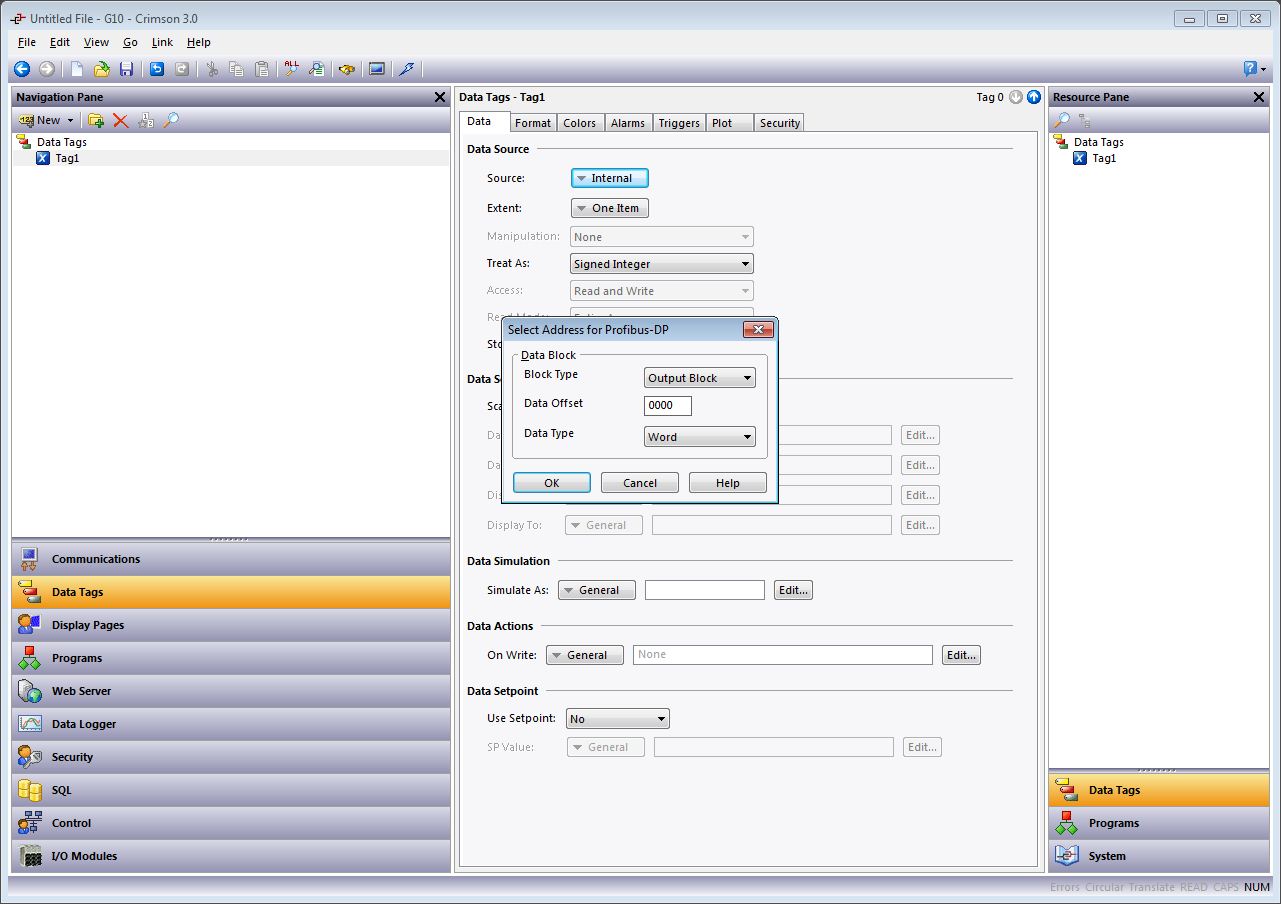Switch to the Colors tab
This screenshot has height=904, width=1281.
[580, 123]
